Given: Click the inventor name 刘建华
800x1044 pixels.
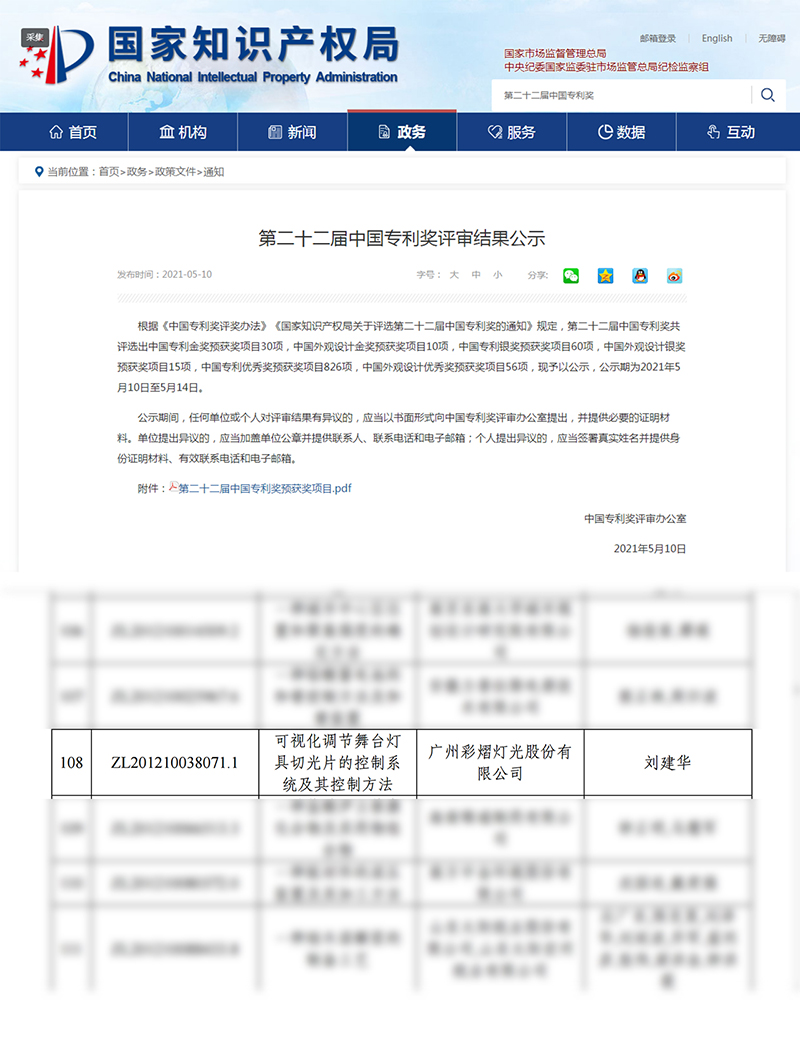Looking at the screenshot, I should tap(668, 762).
